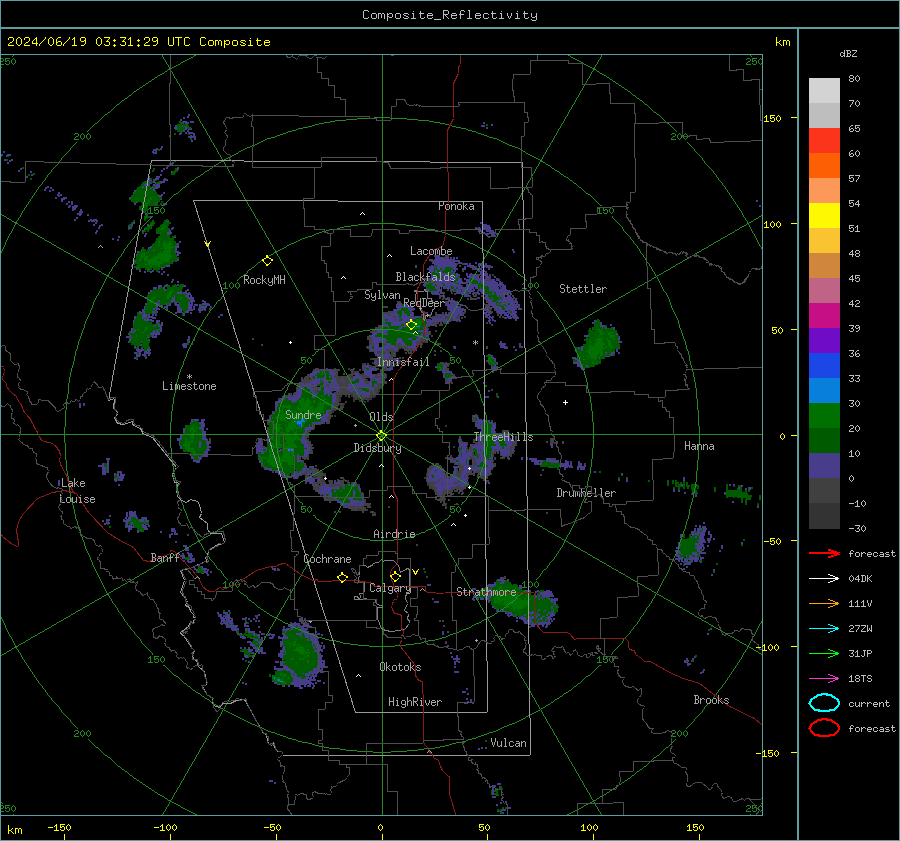Click the Sundre town label
The width and height of the screenshot is (900, 841).
[303, 414]
